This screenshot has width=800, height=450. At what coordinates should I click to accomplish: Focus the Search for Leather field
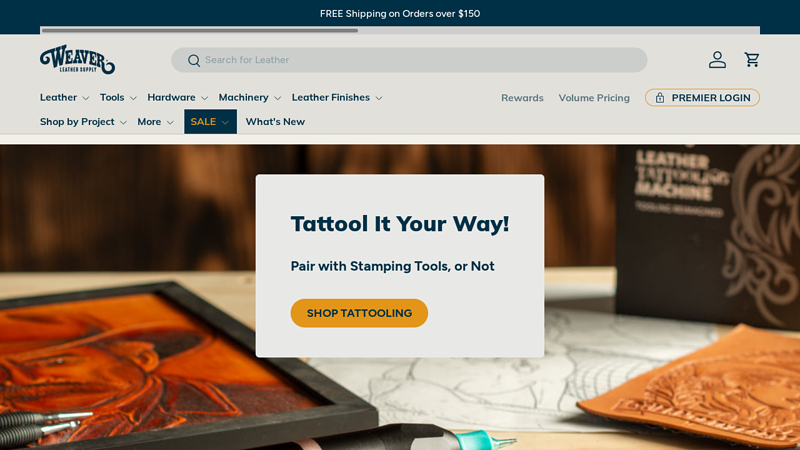click(409, 60)
